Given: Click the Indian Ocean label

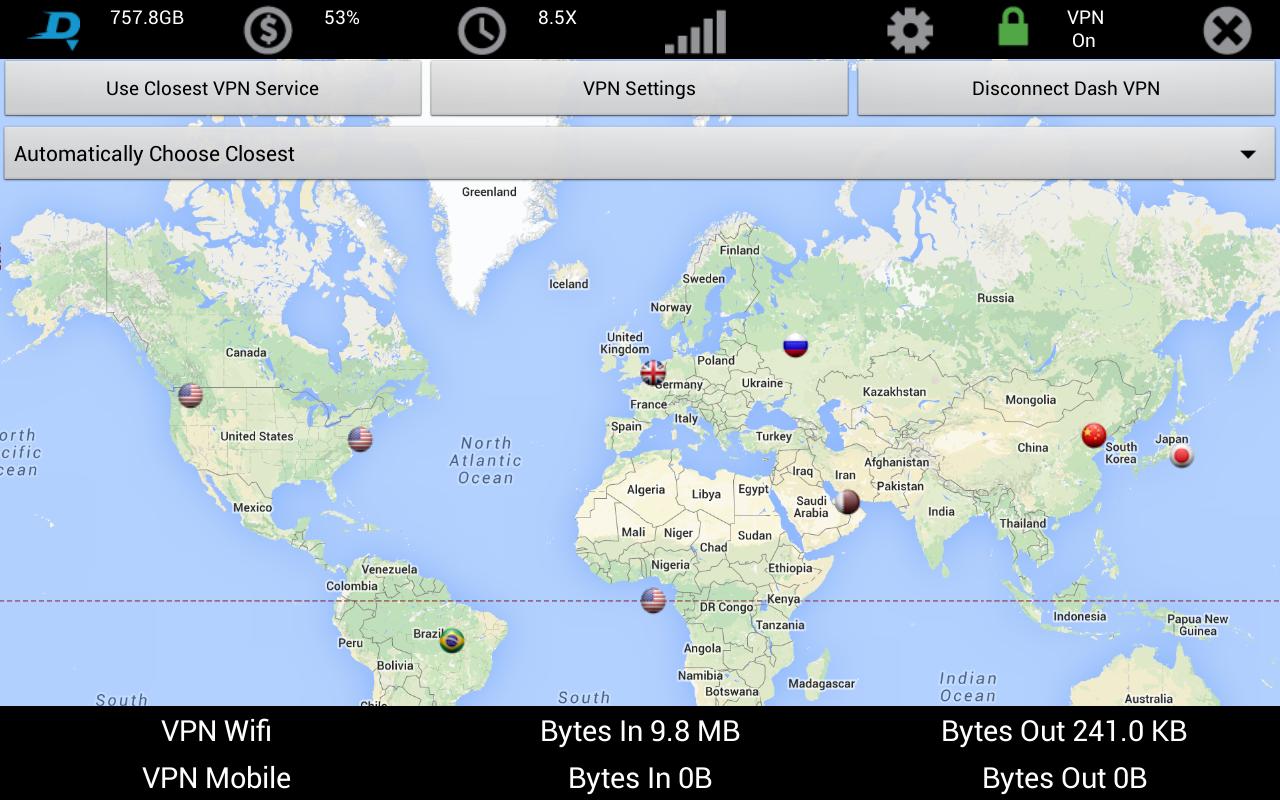Looking at the screenshot, I should coord(968,687).
